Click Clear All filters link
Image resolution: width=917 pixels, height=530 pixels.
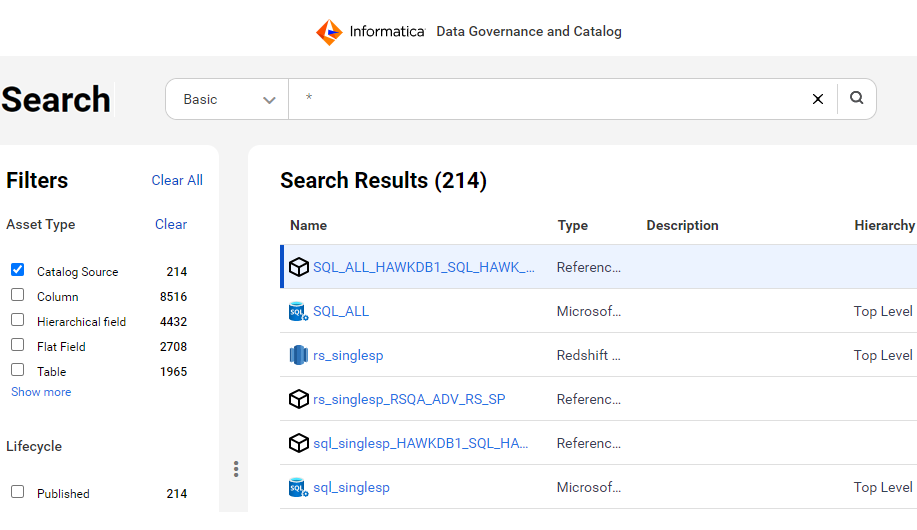pyautogui.click(x=177, y=180)
